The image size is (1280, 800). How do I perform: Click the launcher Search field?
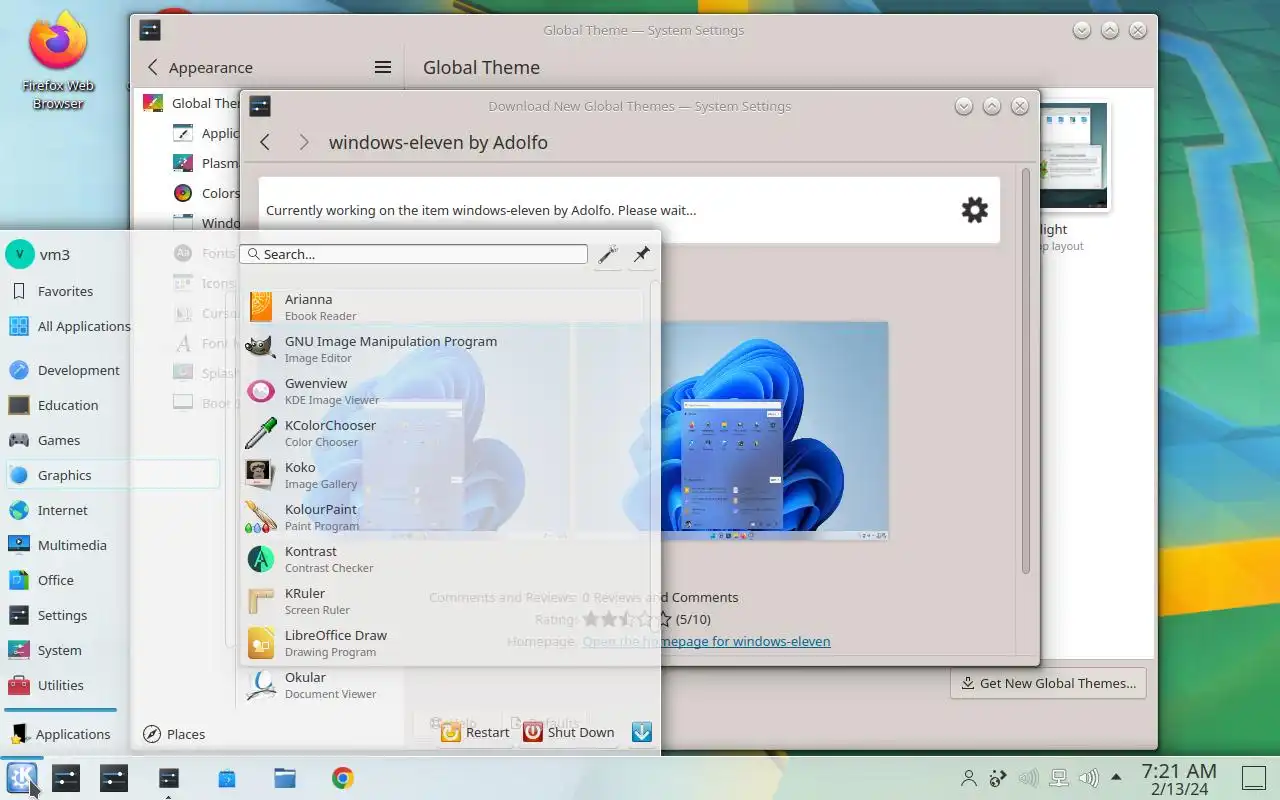(x=414, y=254)
